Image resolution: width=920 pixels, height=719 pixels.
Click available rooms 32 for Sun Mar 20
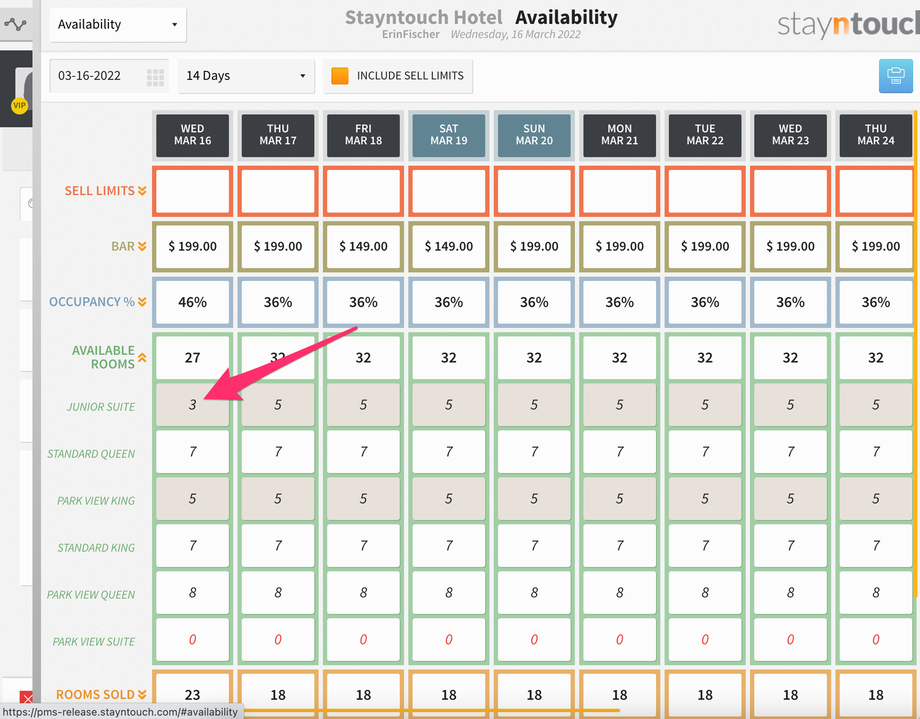pyautogui.click(x=534, y=357)
